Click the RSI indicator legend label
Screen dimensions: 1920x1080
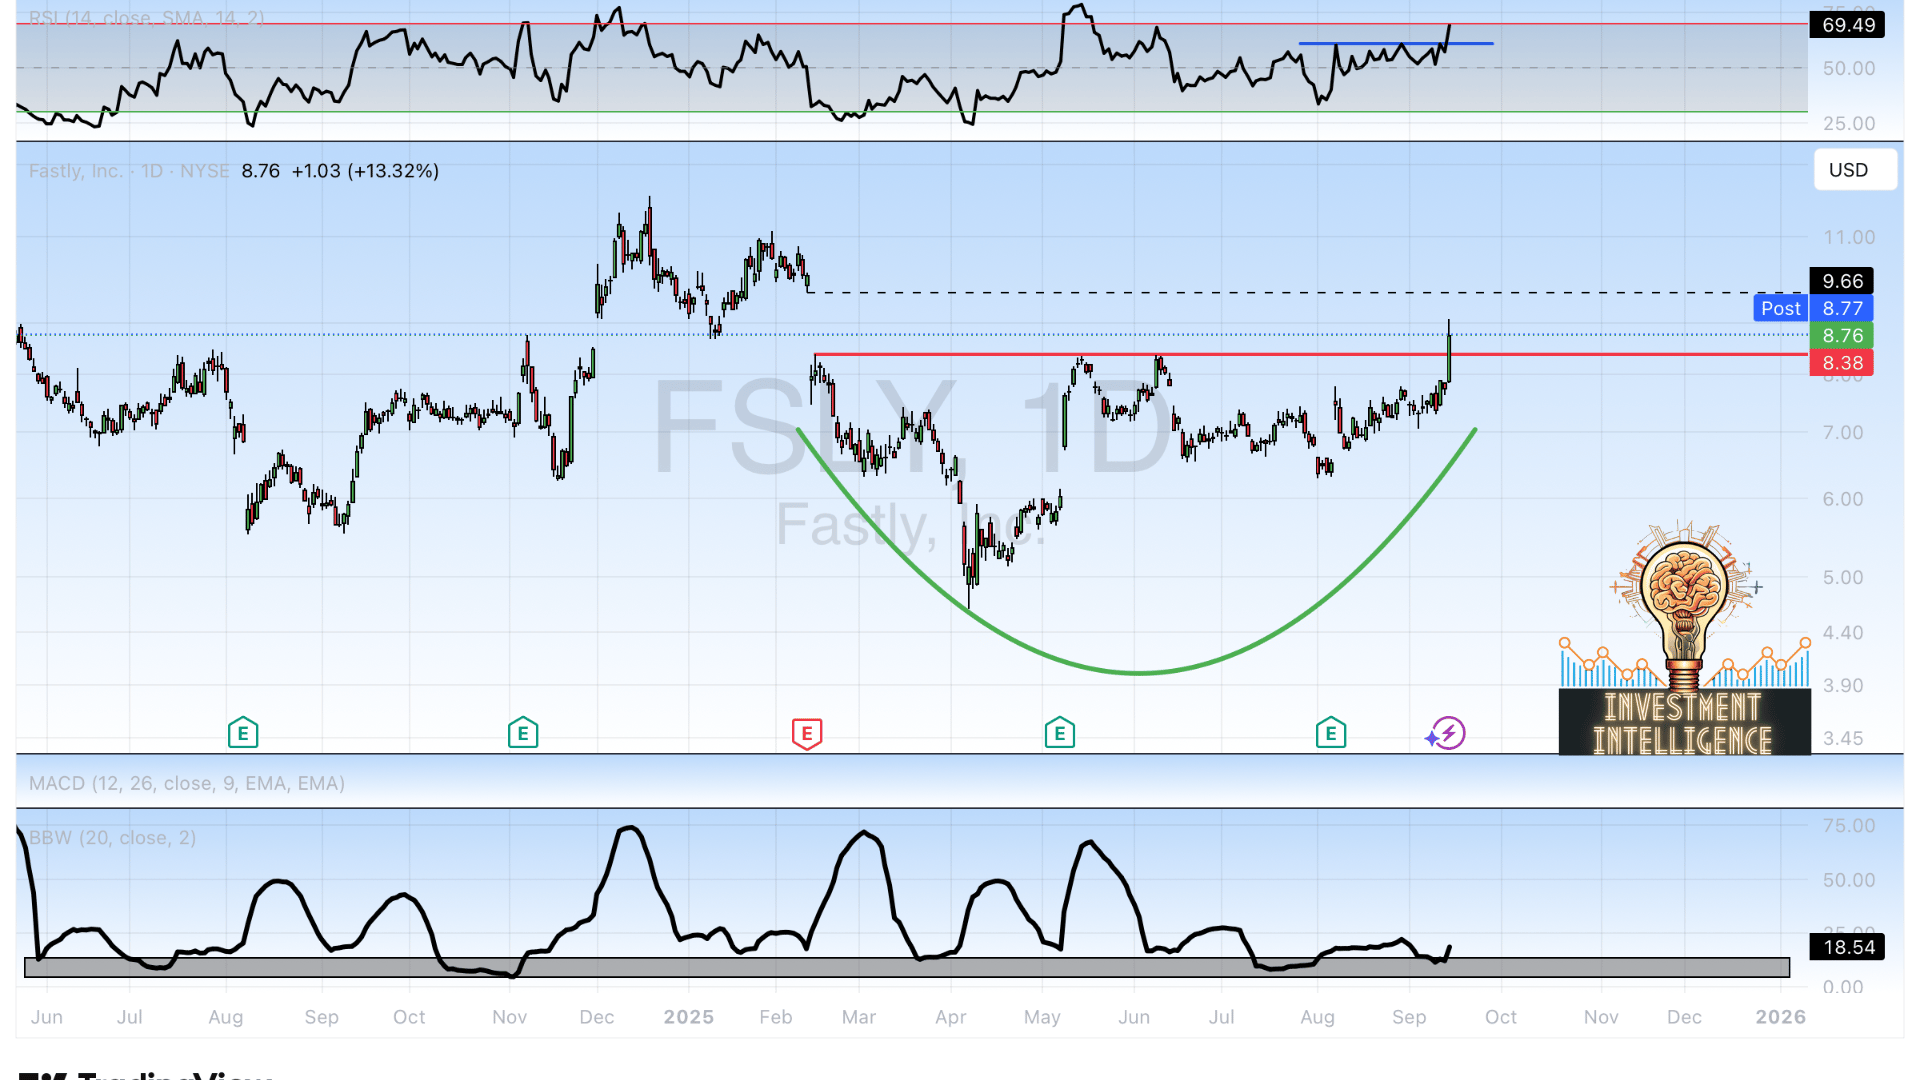(146, 18)
